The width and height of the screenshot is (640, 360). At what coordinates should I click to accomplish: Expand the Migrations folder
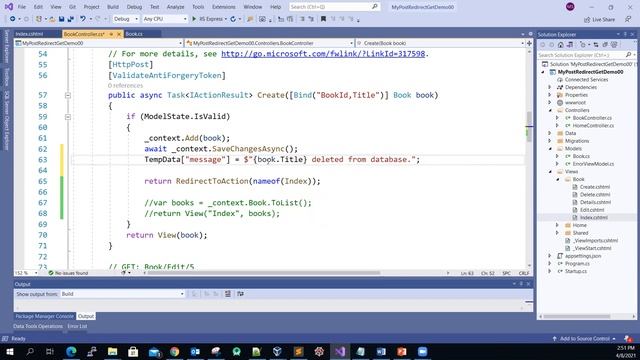coord(549,141)
